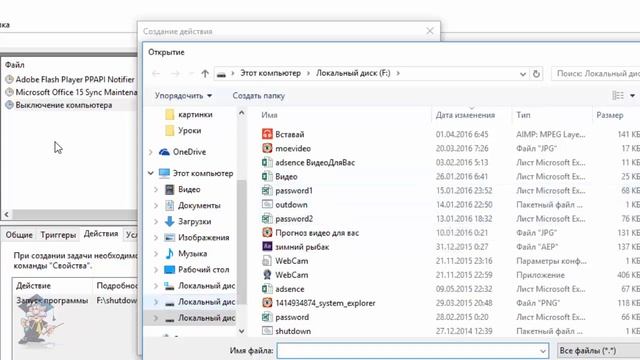Collapse the Этот компьютер tree node
Image resolution: width=640 pixels, height=360 pixels.
(x=151, y=173)
